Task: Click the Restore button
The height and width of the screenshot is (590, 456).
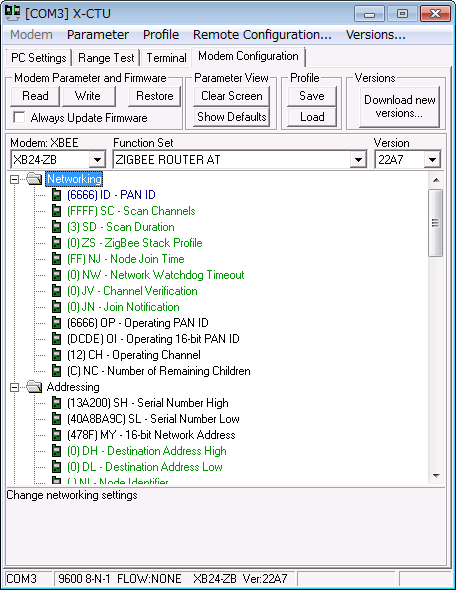Action: (x=155, y=96)
